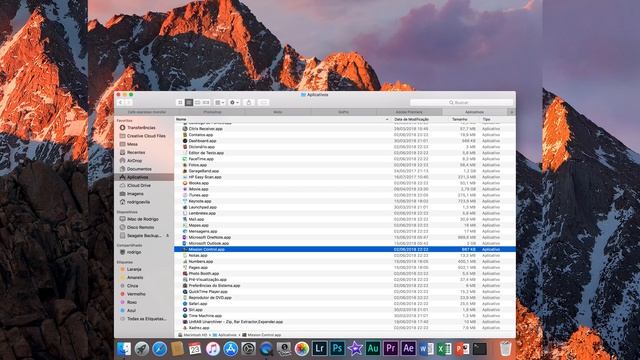This screenshot has height=360, width=640.
Task: Switch to the Adobe Premiere Finder tab
Action: click(409, 112)
